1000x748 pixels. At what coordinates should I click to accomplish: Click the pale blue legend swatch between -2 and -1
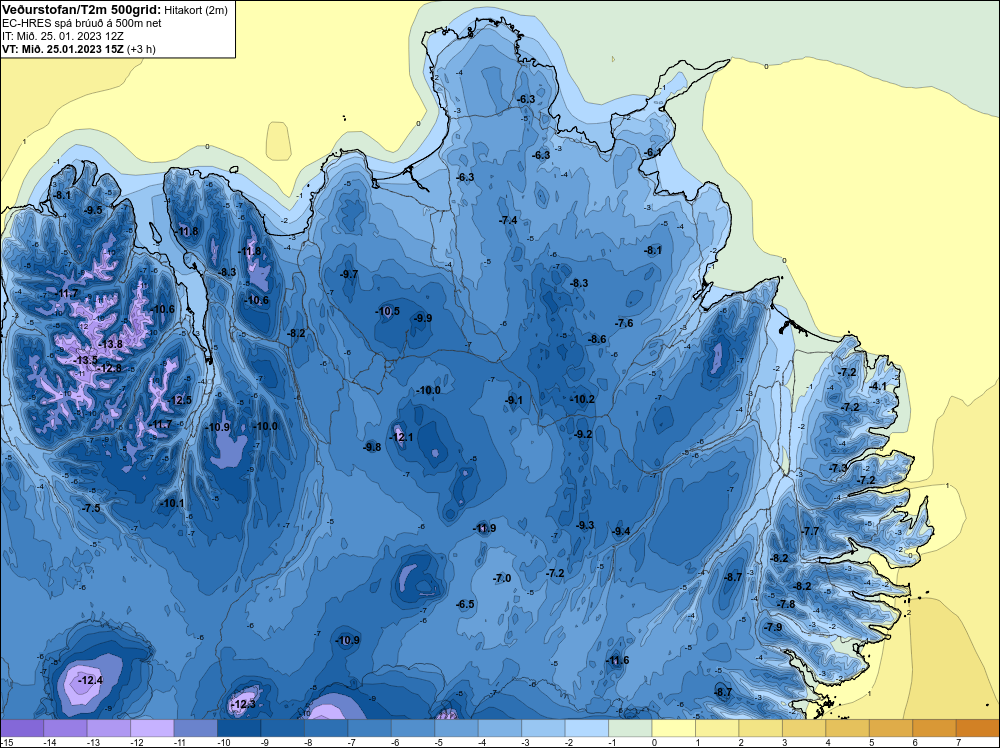pyautogui.click(x=587, y=728)
